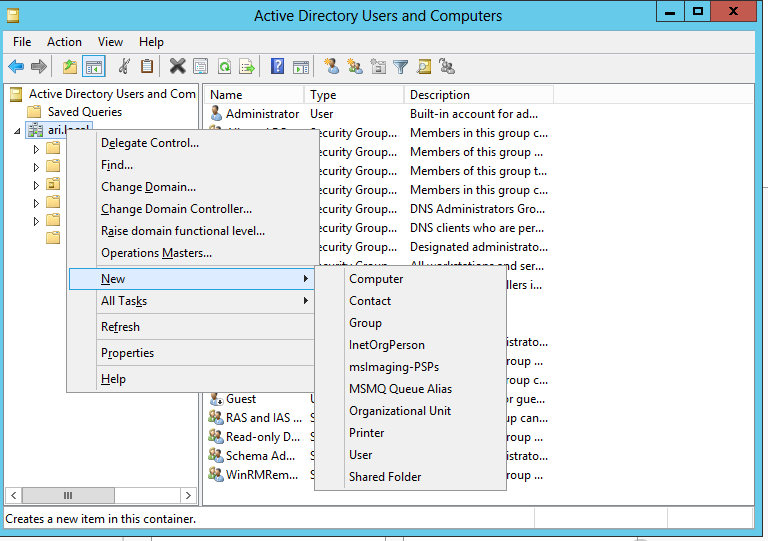Click tree pane scrollbar left arrow
Screen dimensions: 768x541
(x=14, y=495)
